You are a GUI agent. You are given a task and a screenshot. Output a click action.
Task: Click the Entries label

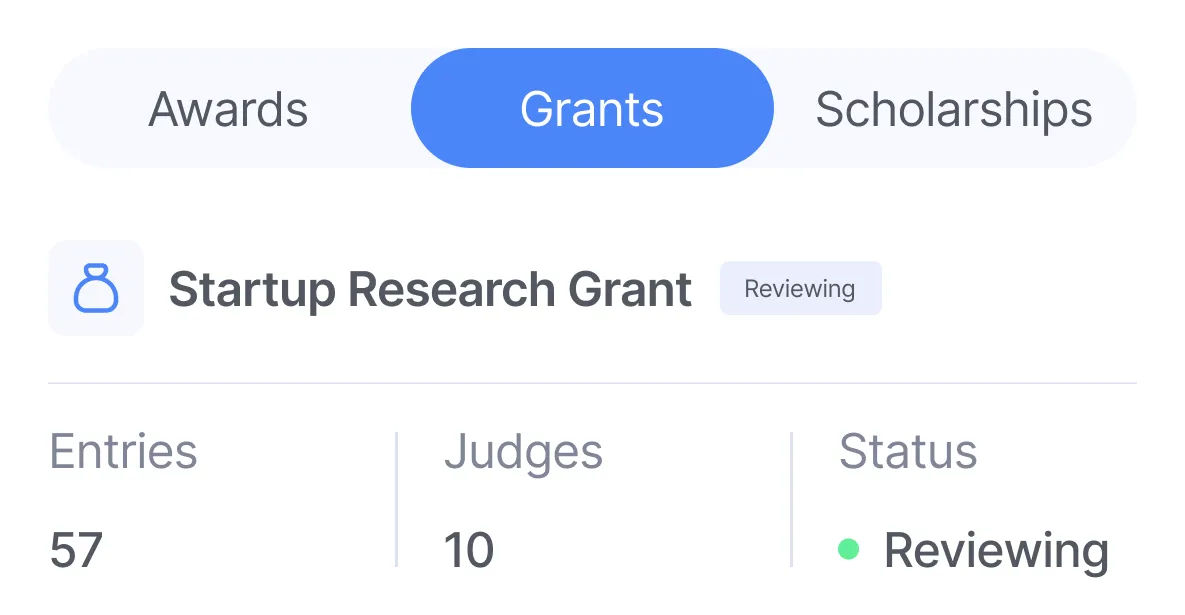pyautogui.click(x=123, y=451)
